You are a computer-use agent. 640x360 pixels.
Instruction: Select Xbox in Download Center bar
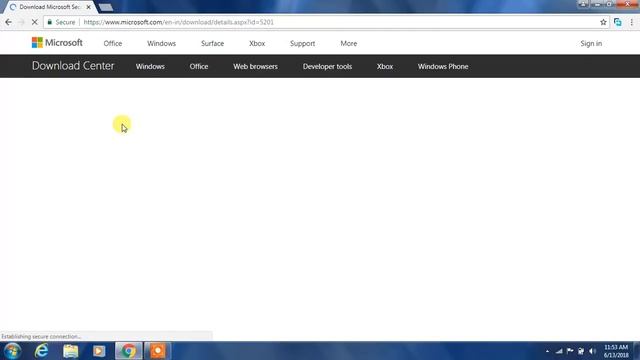pyautogui.click(x=385, y=67)
